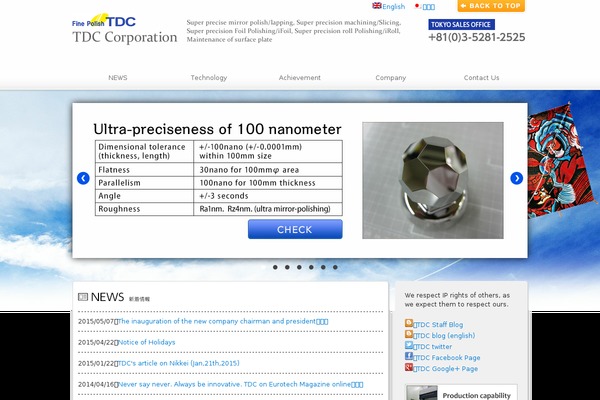Image resolution: width=600 pixels, height=400 pixels.
Task: Switch language to Japanese text link
Action: (428, 7)
